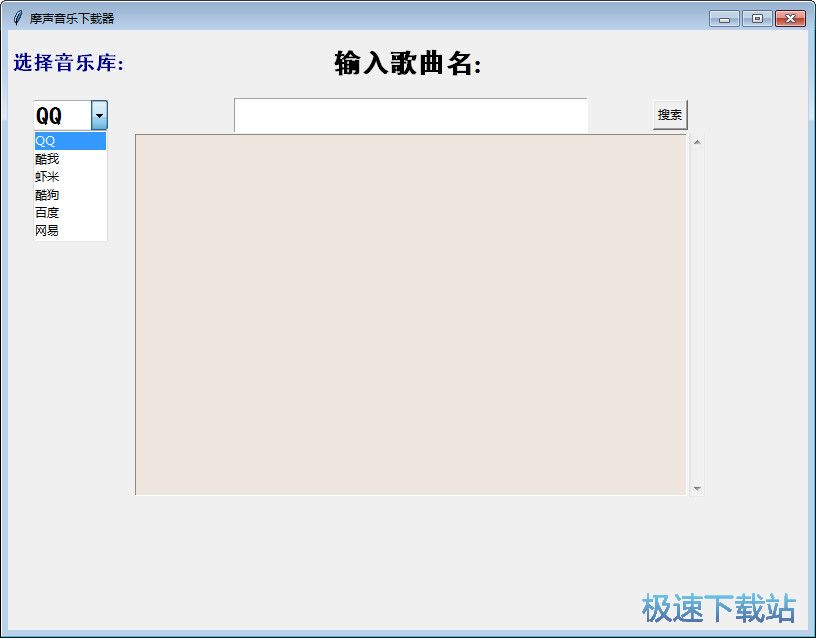This screenshot has height=638, width=816.
Task: Choose 虾米 from the music library list
Action: pos(69,177)
